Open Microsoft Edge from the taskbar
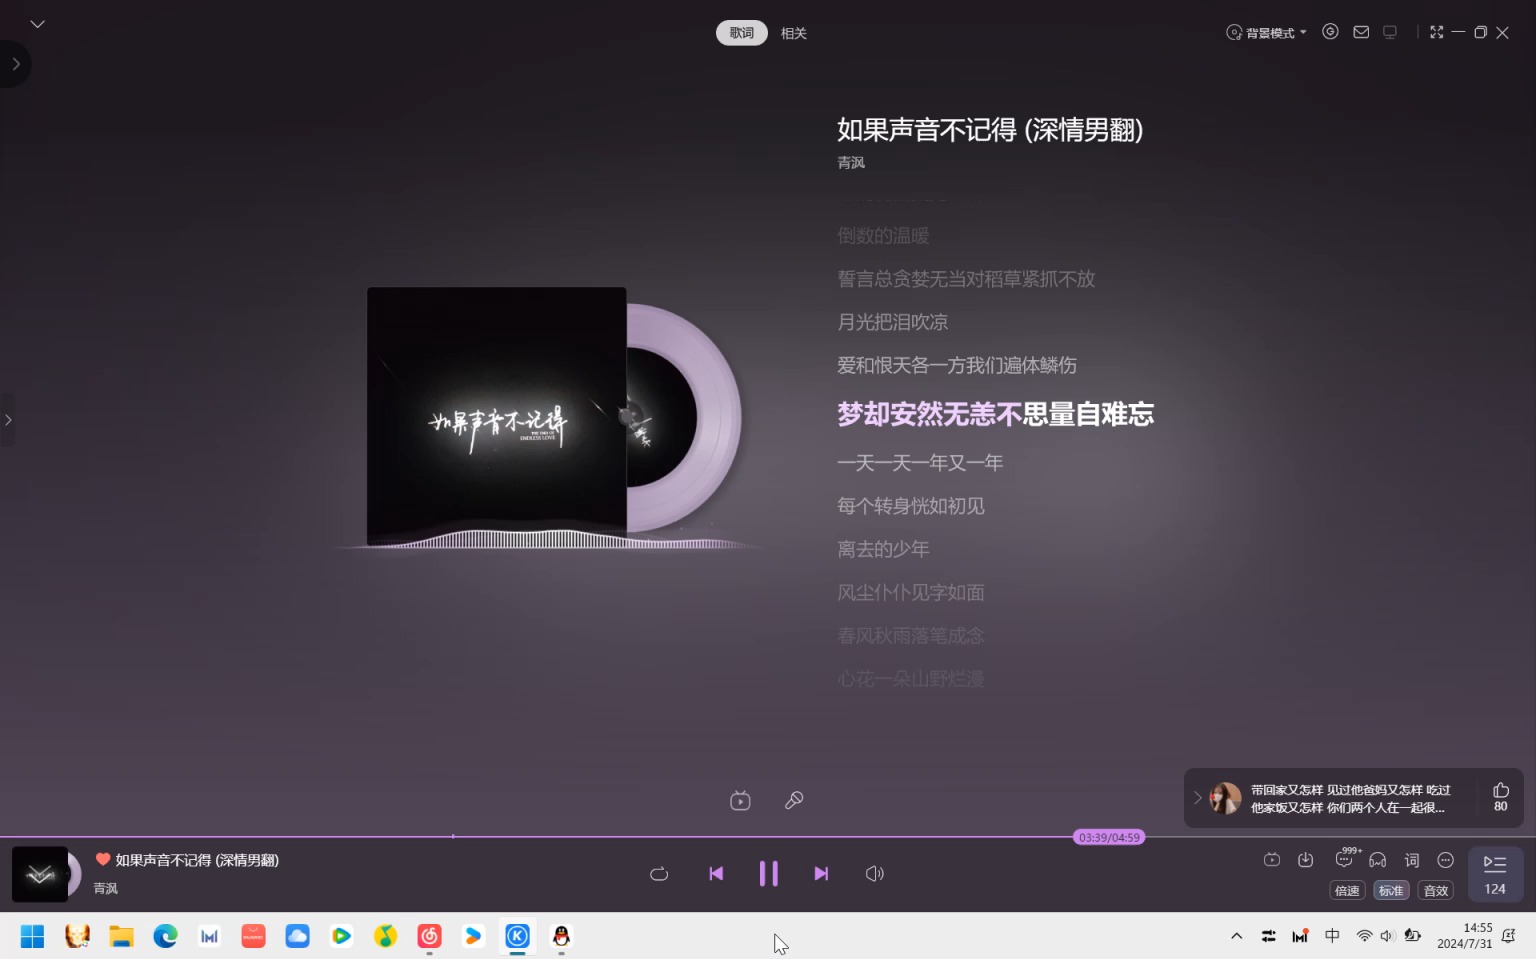Screen dimensions: 1536x959 [x=165, y=936]
